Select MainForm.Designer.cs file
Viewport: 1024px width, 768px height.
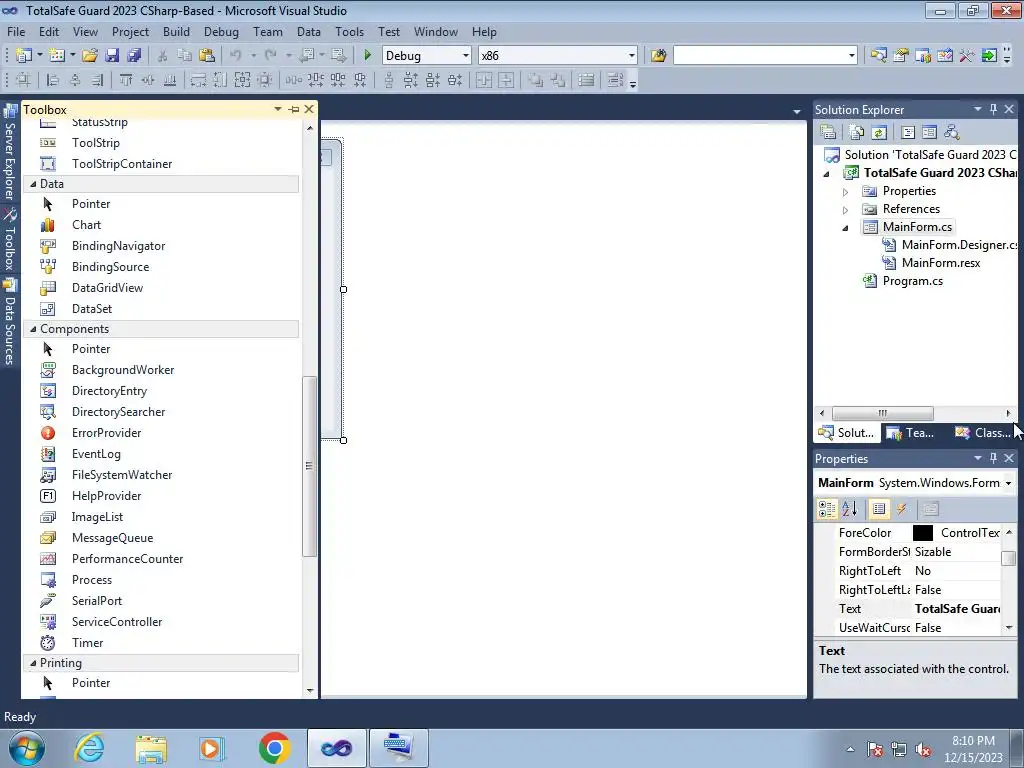(x=959, y=245)
